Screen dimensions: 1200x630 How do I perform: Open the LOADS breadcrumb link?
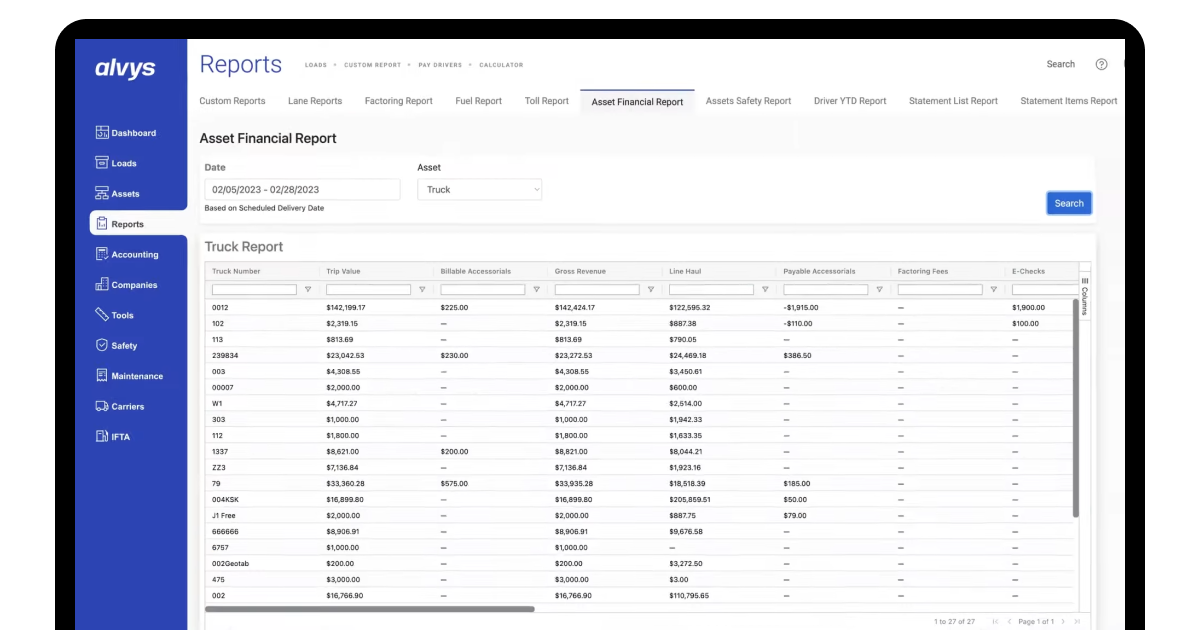(x=315, y=65)
